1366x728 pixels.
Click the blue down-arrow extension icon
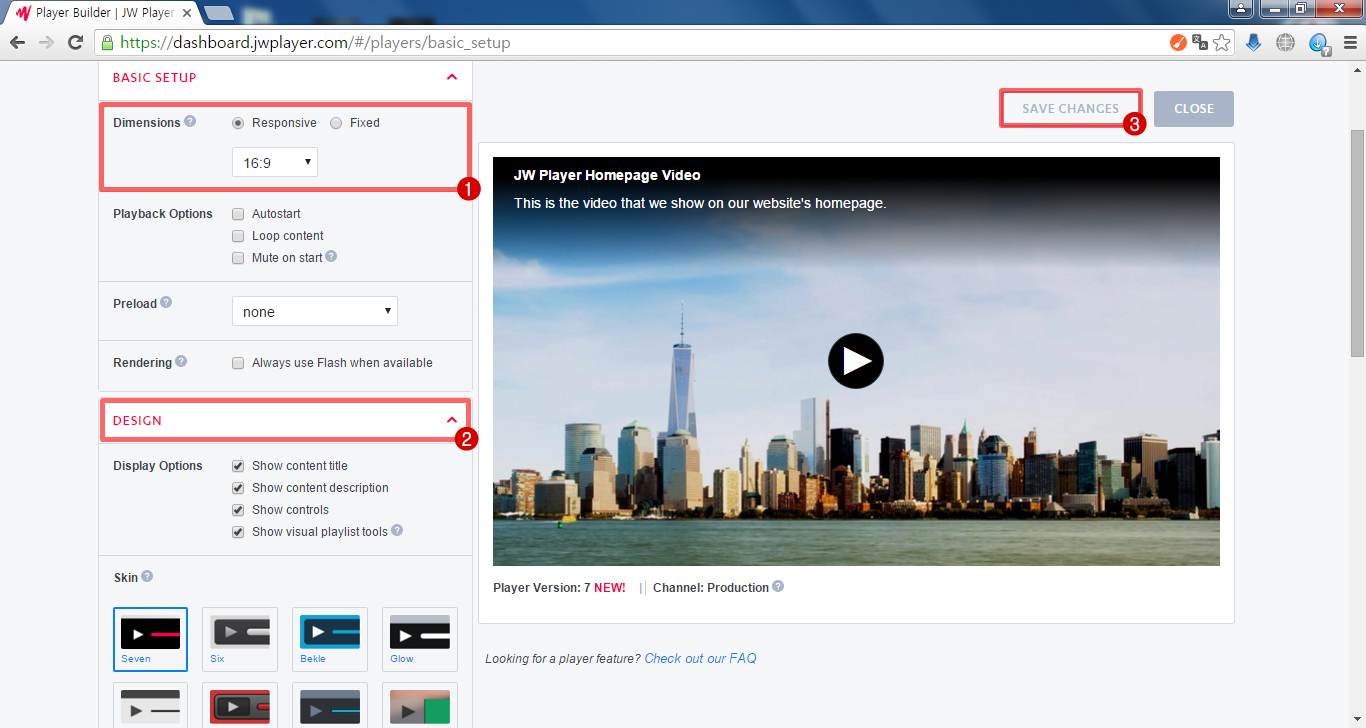[1254, 42]
